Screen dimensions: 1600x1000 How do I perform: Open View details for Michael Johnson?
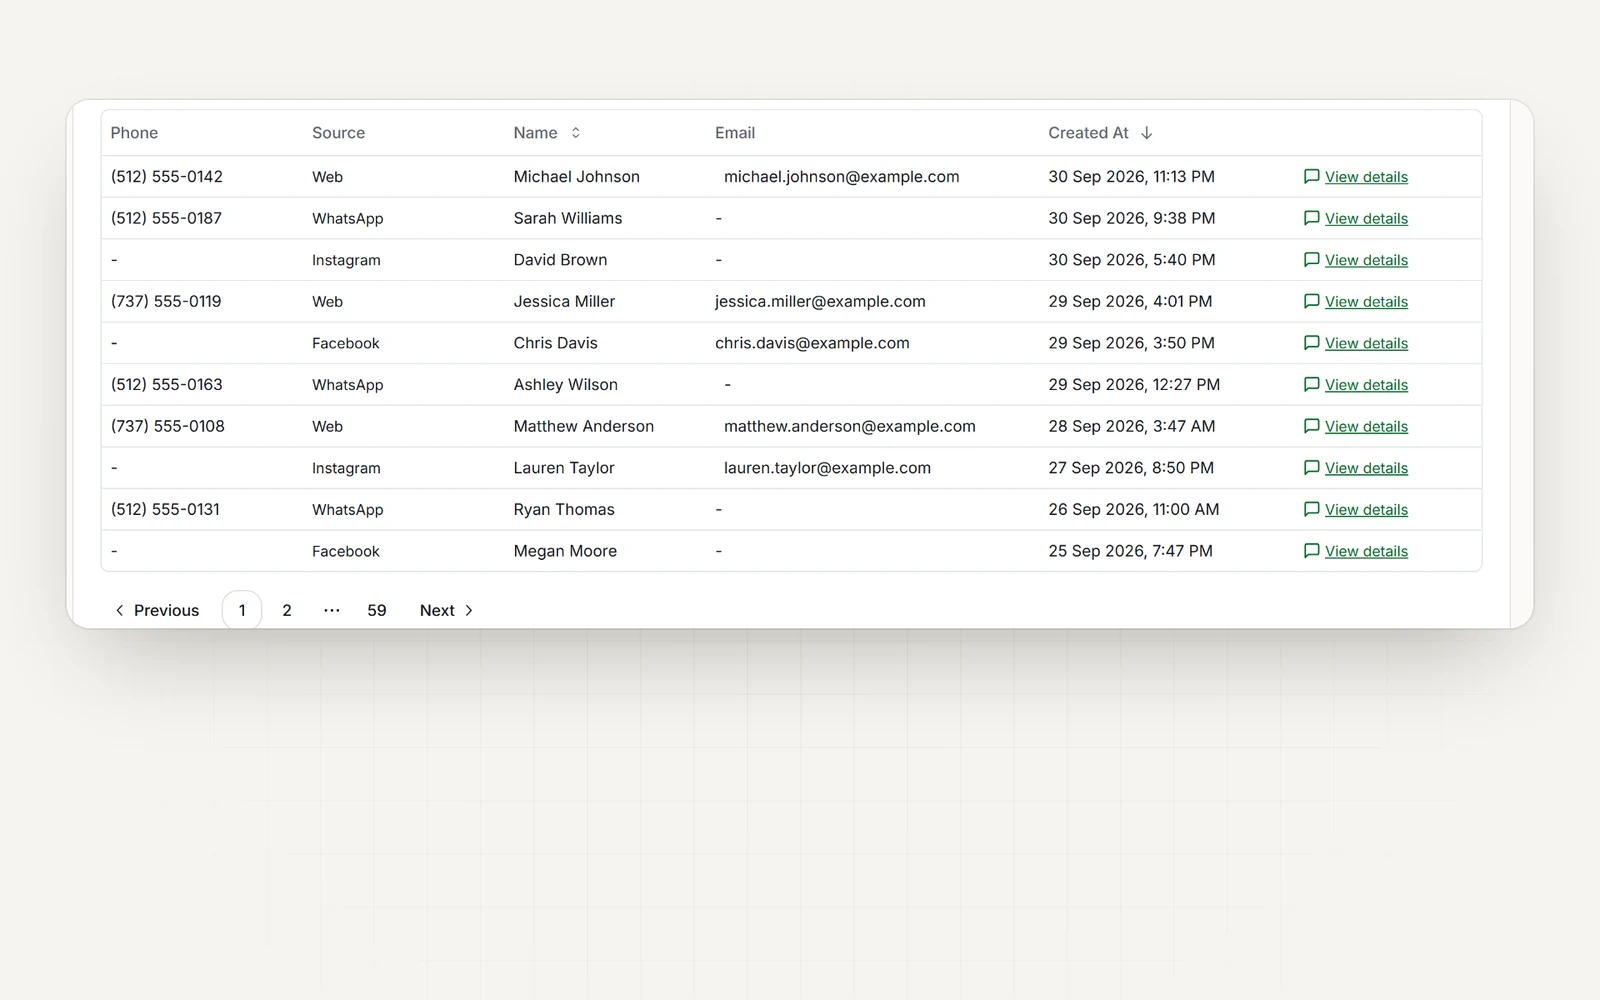pos(1366,177)
